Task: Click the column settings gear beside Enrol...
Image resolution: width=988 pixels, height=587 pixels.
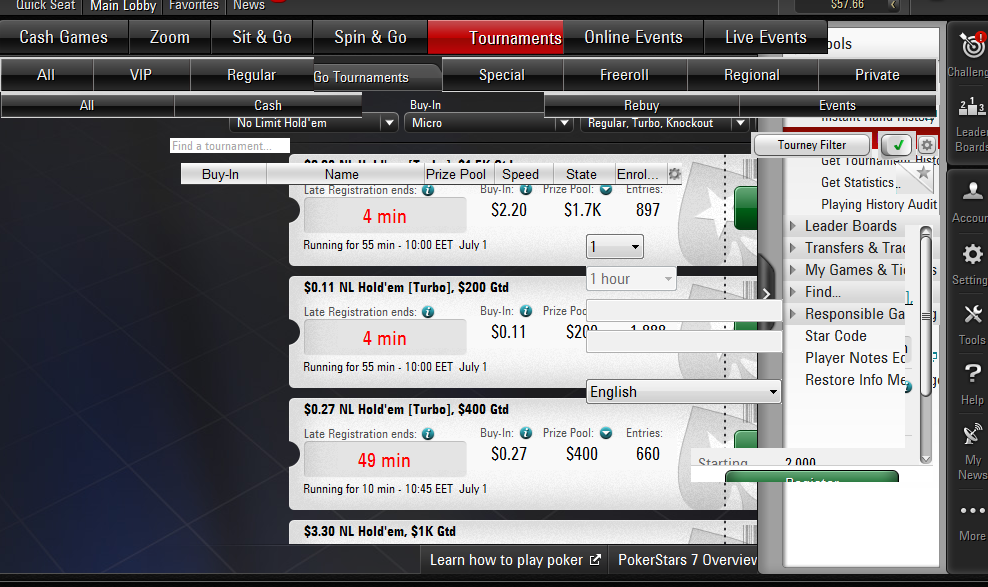Action: (x=674, y=174)
